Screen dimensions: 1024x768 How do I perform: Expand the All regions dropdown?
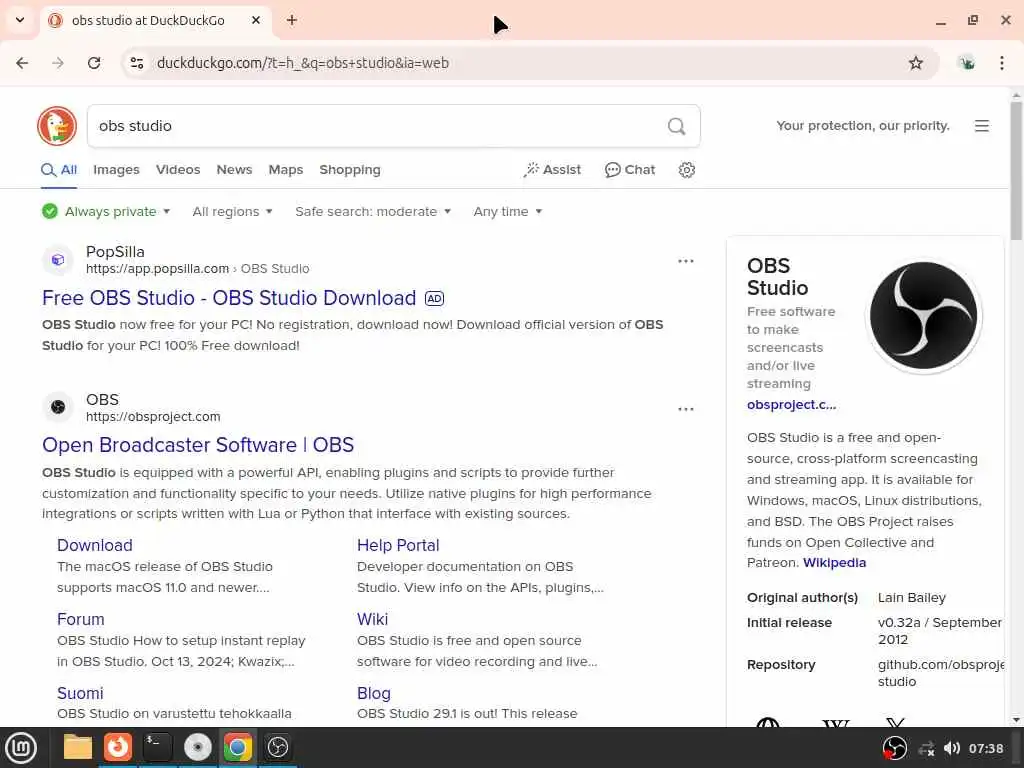click(x=232, y=212)
